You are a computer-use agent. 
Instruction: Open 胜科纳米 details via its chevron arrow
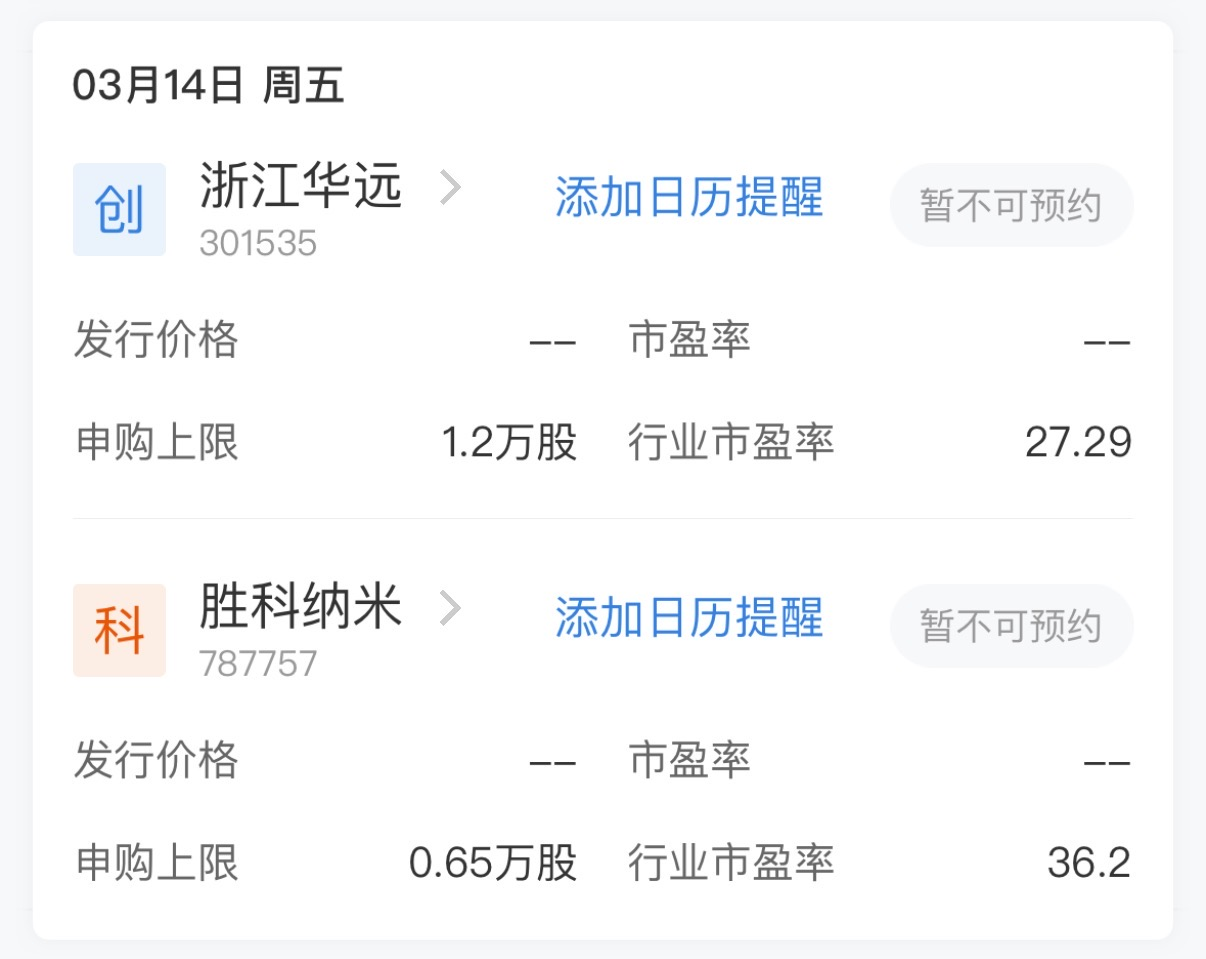[451, 607]
